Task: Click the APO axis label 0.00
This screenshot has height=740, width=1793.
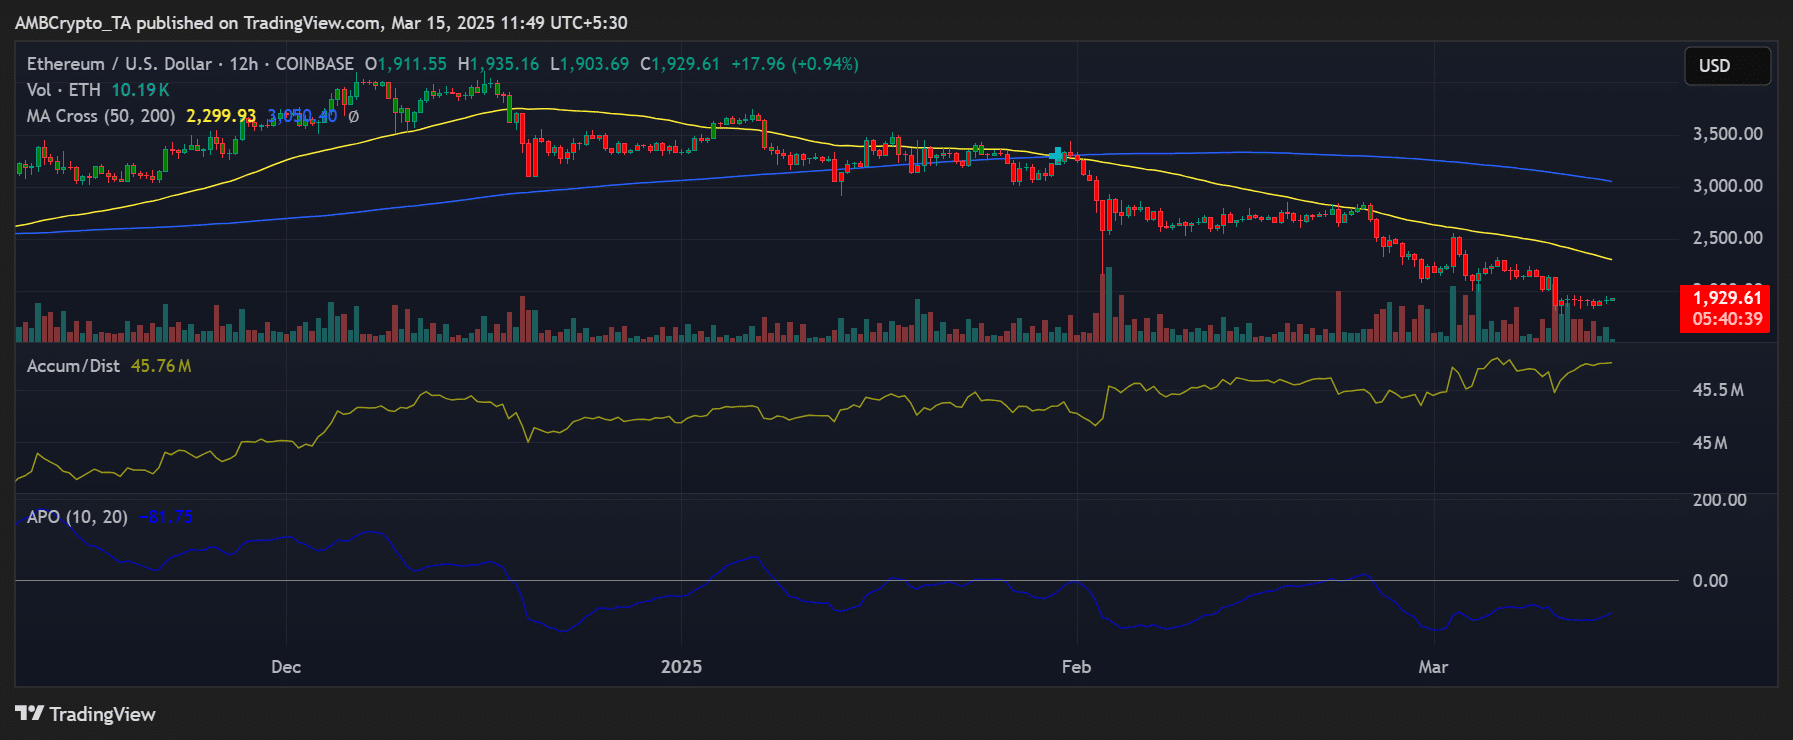Action: tap(1710, 581)
